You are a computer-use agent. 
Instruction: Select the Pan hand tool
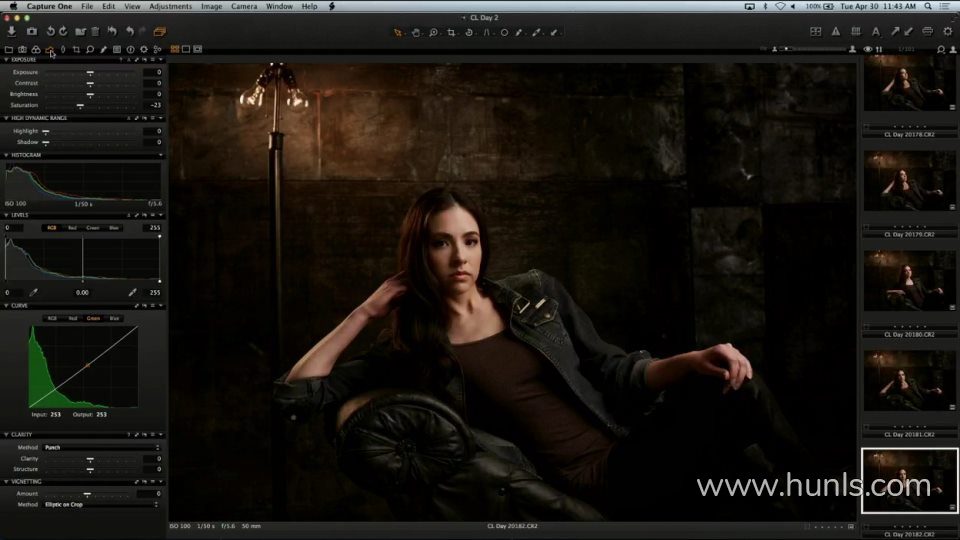coord(416,32)
